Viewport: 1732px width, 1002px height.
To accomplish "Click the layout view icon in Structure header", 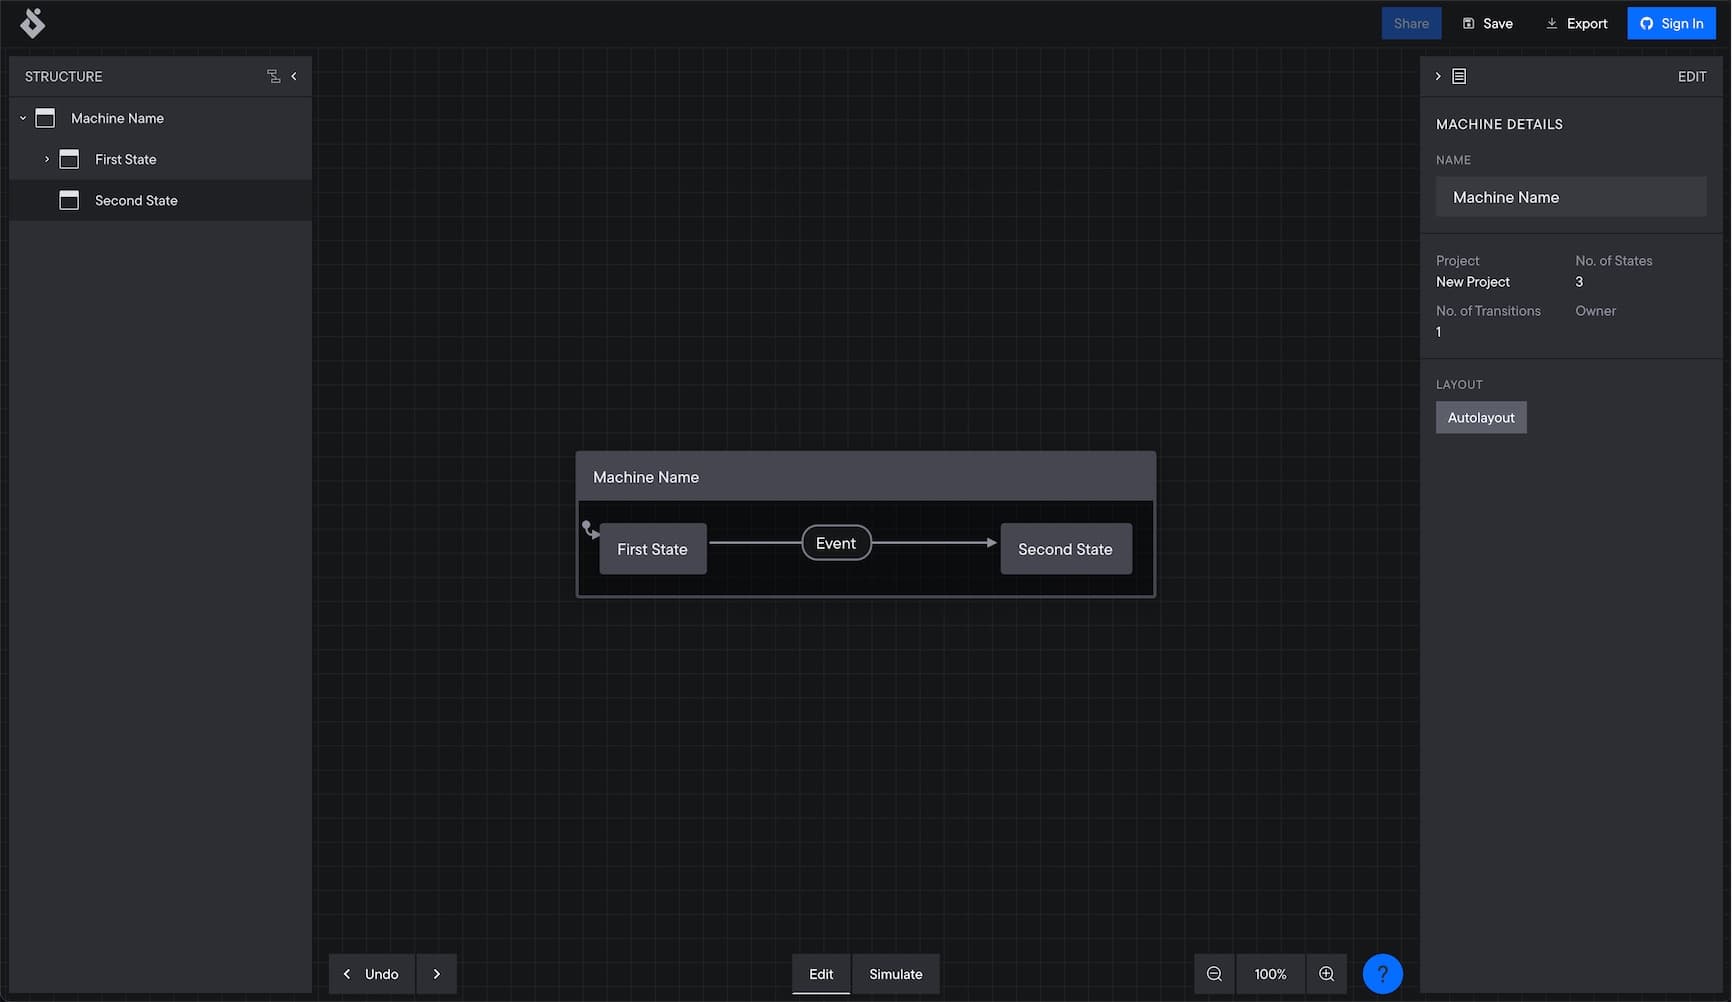I will (x=273, y=76).
